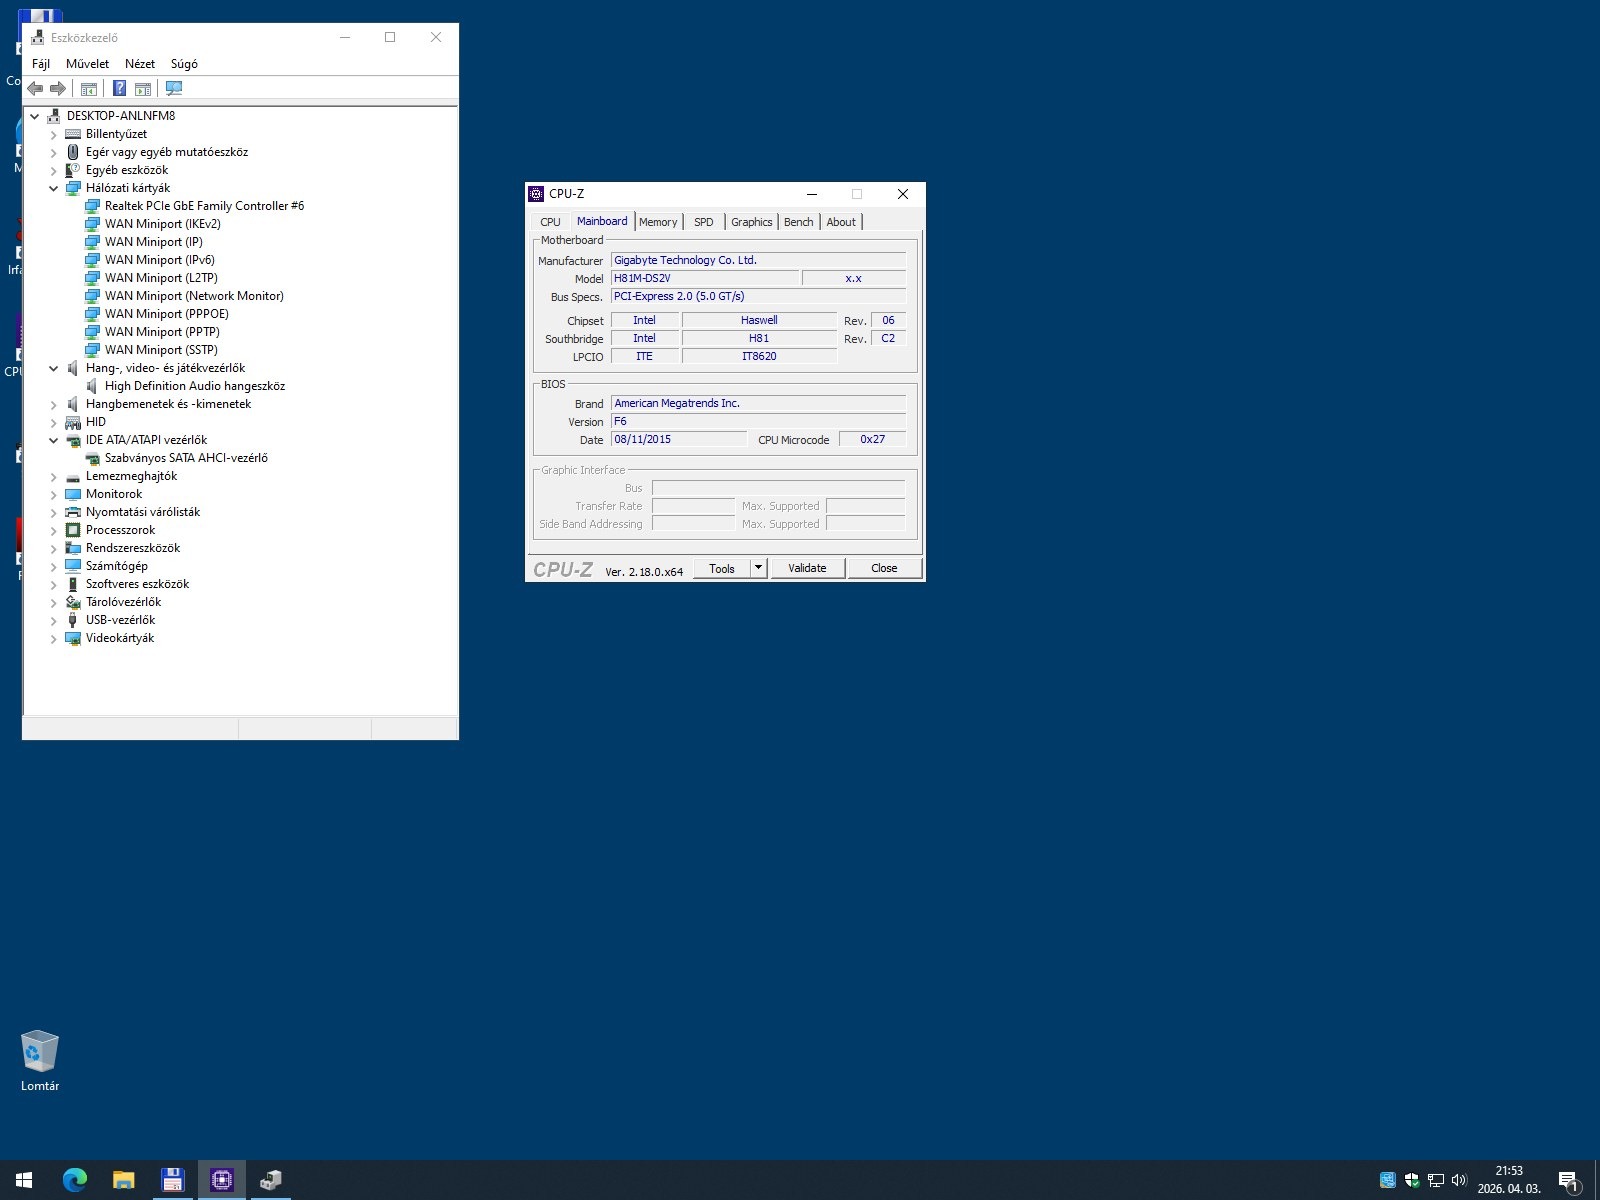This screenshot has height=1200, width=1600.
Task: Switch to the SPD tab in CPU-Z
Action: pos(704,222)
